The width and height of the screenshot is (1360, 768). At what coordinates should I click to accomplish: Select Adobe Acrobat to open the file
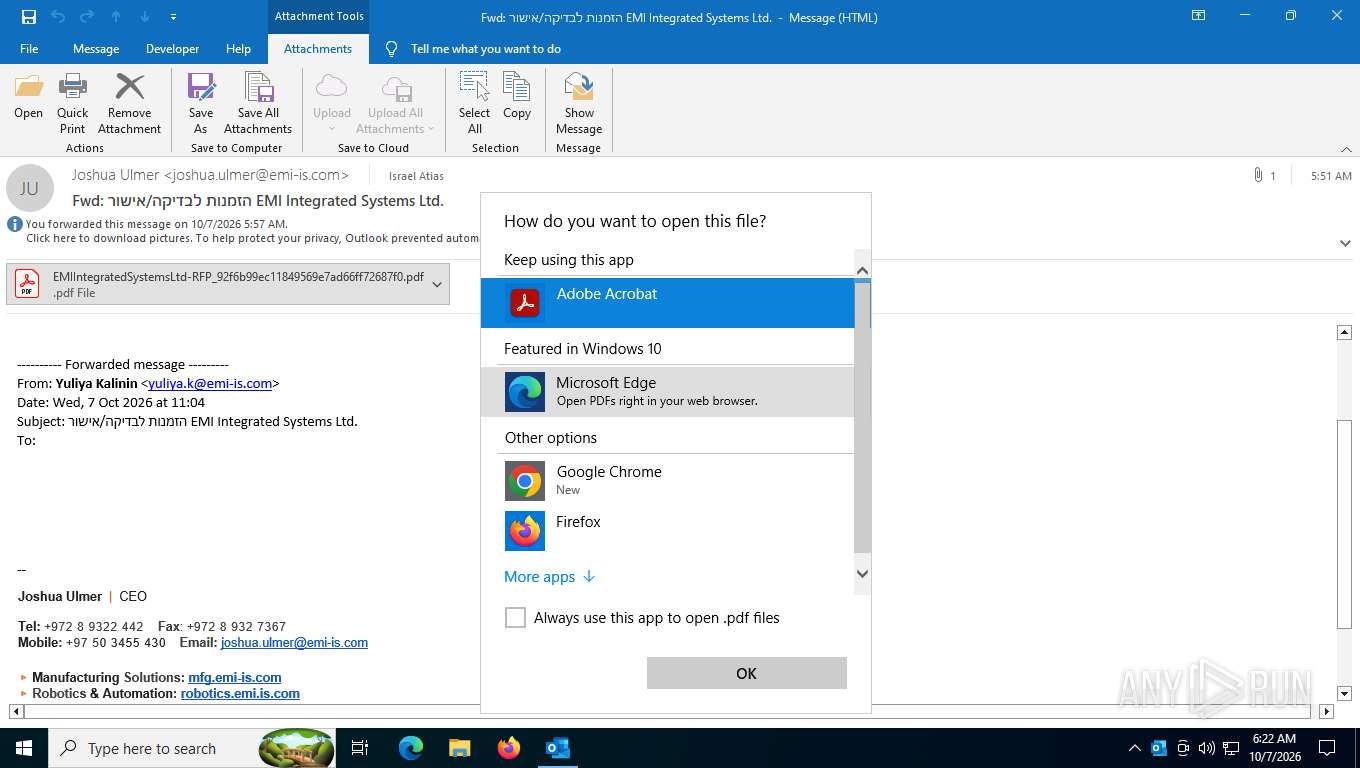(668, 302)
